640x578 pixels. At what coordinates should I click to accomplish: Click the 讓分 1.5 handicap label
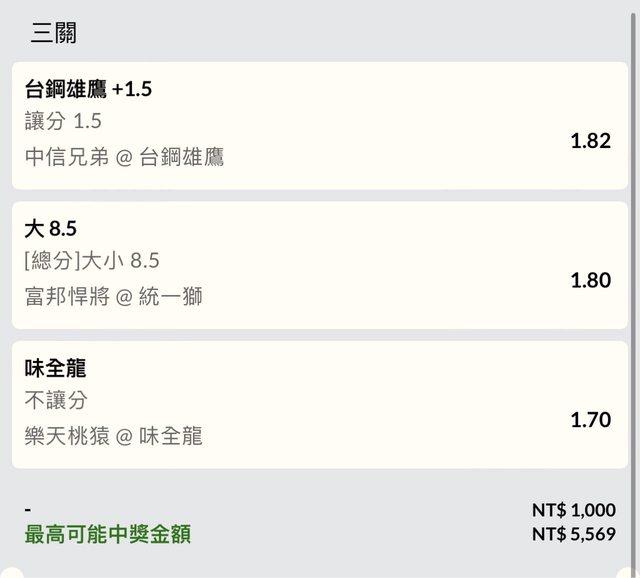pyautogui.click(x=63, y=122)
